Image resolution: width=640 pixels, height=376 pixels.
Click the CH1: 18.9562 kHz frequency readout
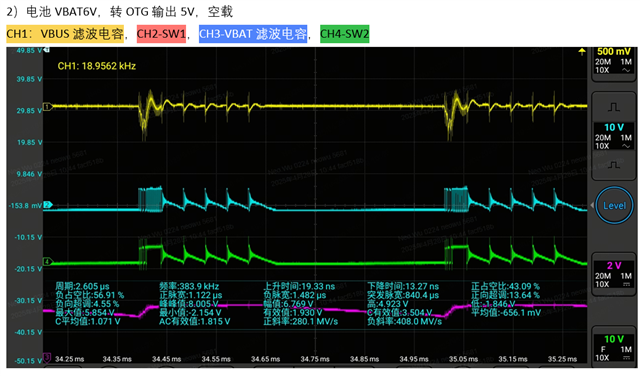[97, 66]
